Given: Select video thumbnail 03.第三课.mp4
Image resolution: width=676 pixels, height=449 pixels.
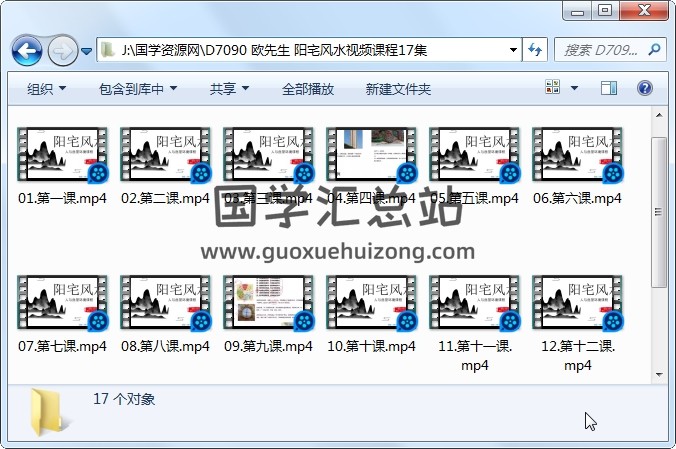Looking at the screenshot, I should click(x=269, y=154).
